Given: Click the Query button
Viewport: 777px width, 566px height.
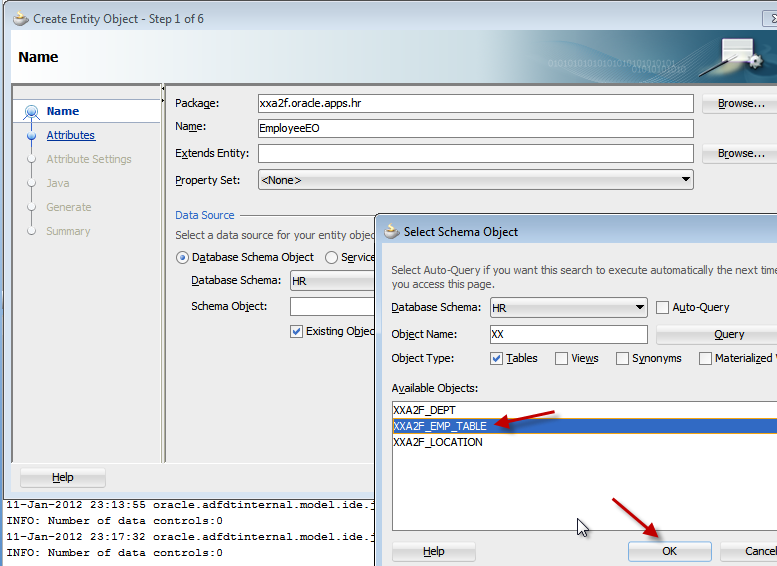Looking at the screenshot, I should coord(717,335).
